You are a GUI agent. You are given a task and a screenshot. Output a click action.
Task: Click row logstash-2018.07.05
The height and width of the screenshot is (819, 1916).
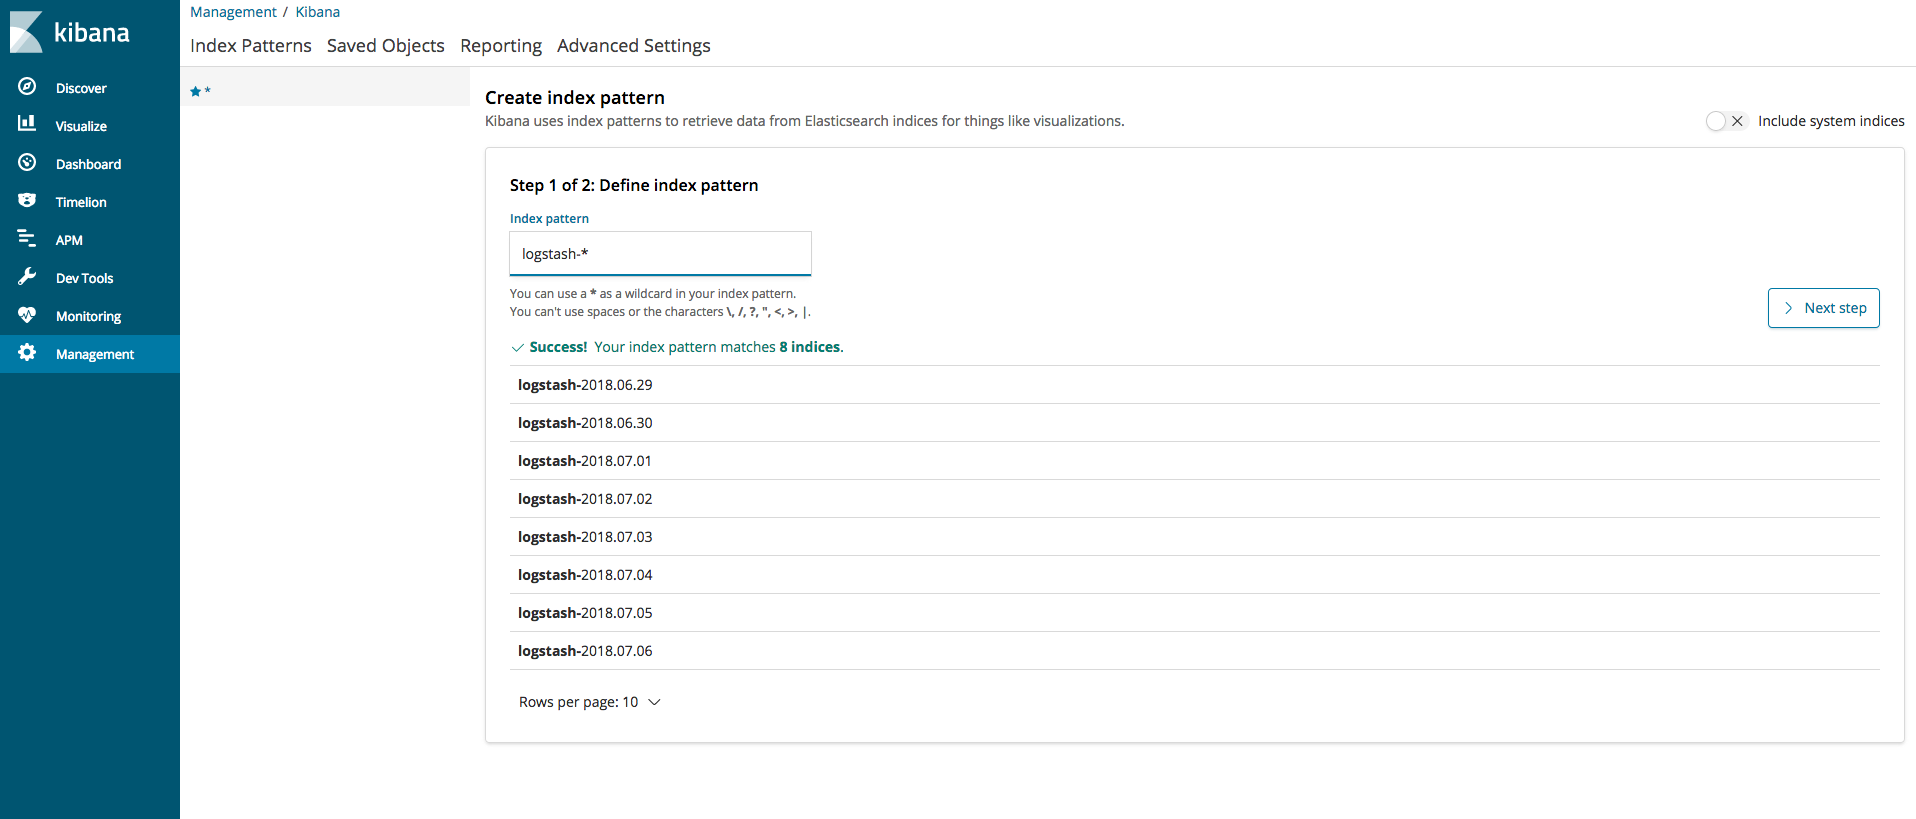click(1194, 613)
